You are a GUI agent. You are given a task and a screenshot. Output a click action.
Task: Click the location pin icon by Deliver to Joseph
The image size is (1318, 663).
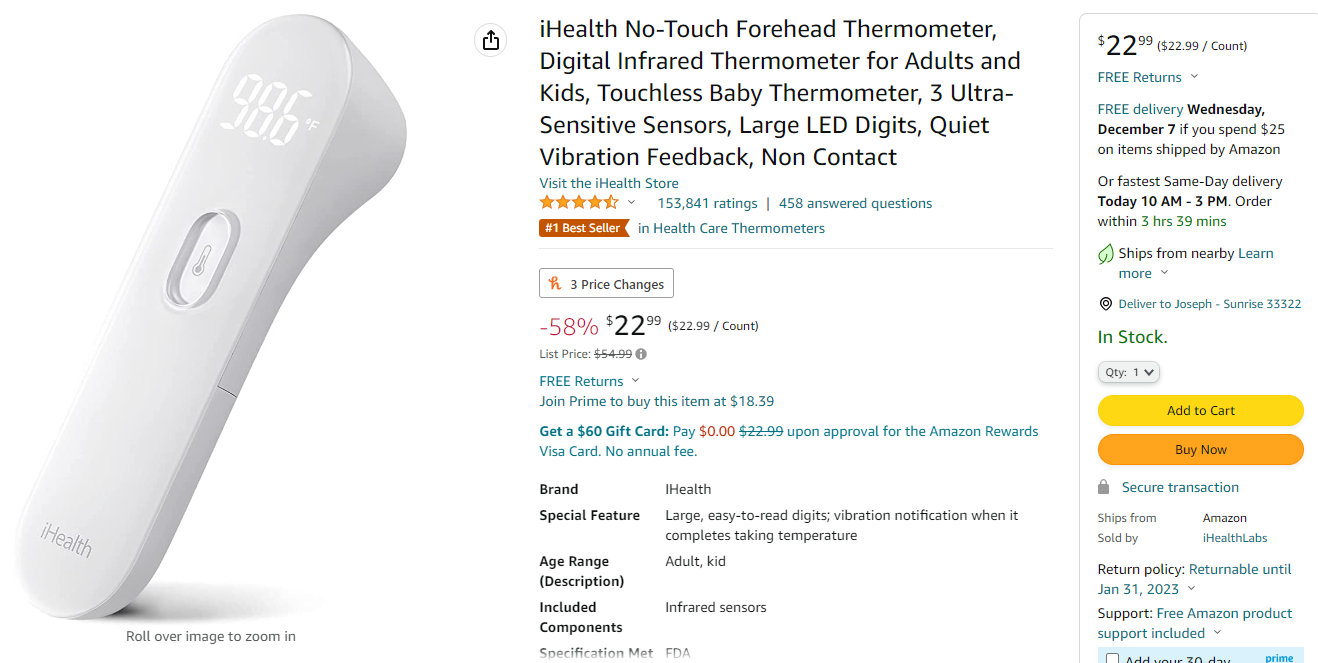click(1106, 304)
